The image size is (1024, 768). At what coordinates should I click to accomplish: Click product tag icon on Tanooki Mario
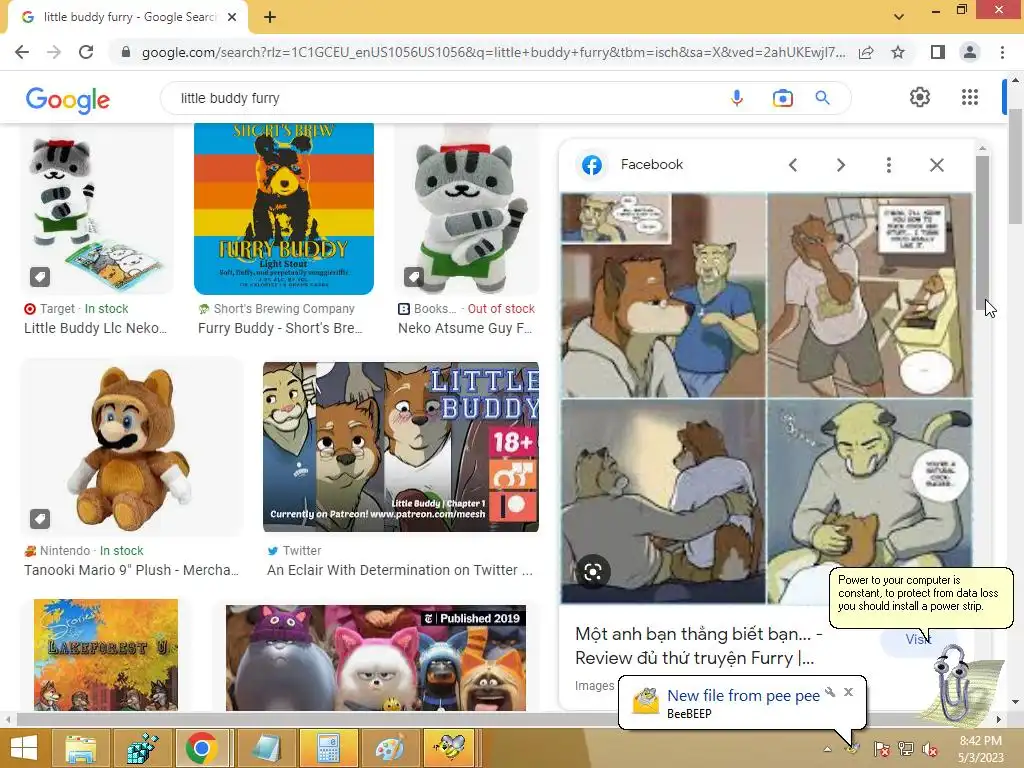click(x=40, y=519)
